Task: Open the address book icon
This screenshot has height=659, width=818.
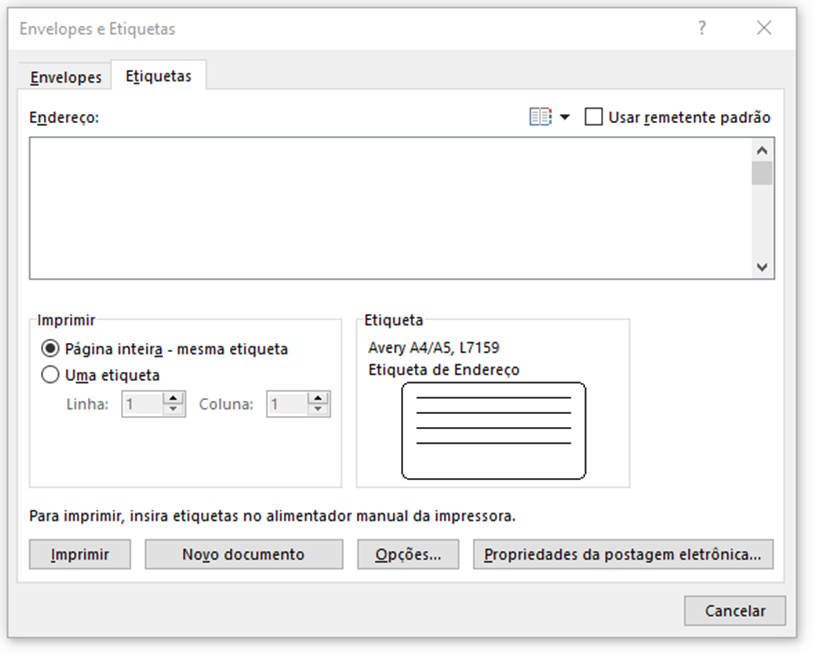Action: [540, 117]
